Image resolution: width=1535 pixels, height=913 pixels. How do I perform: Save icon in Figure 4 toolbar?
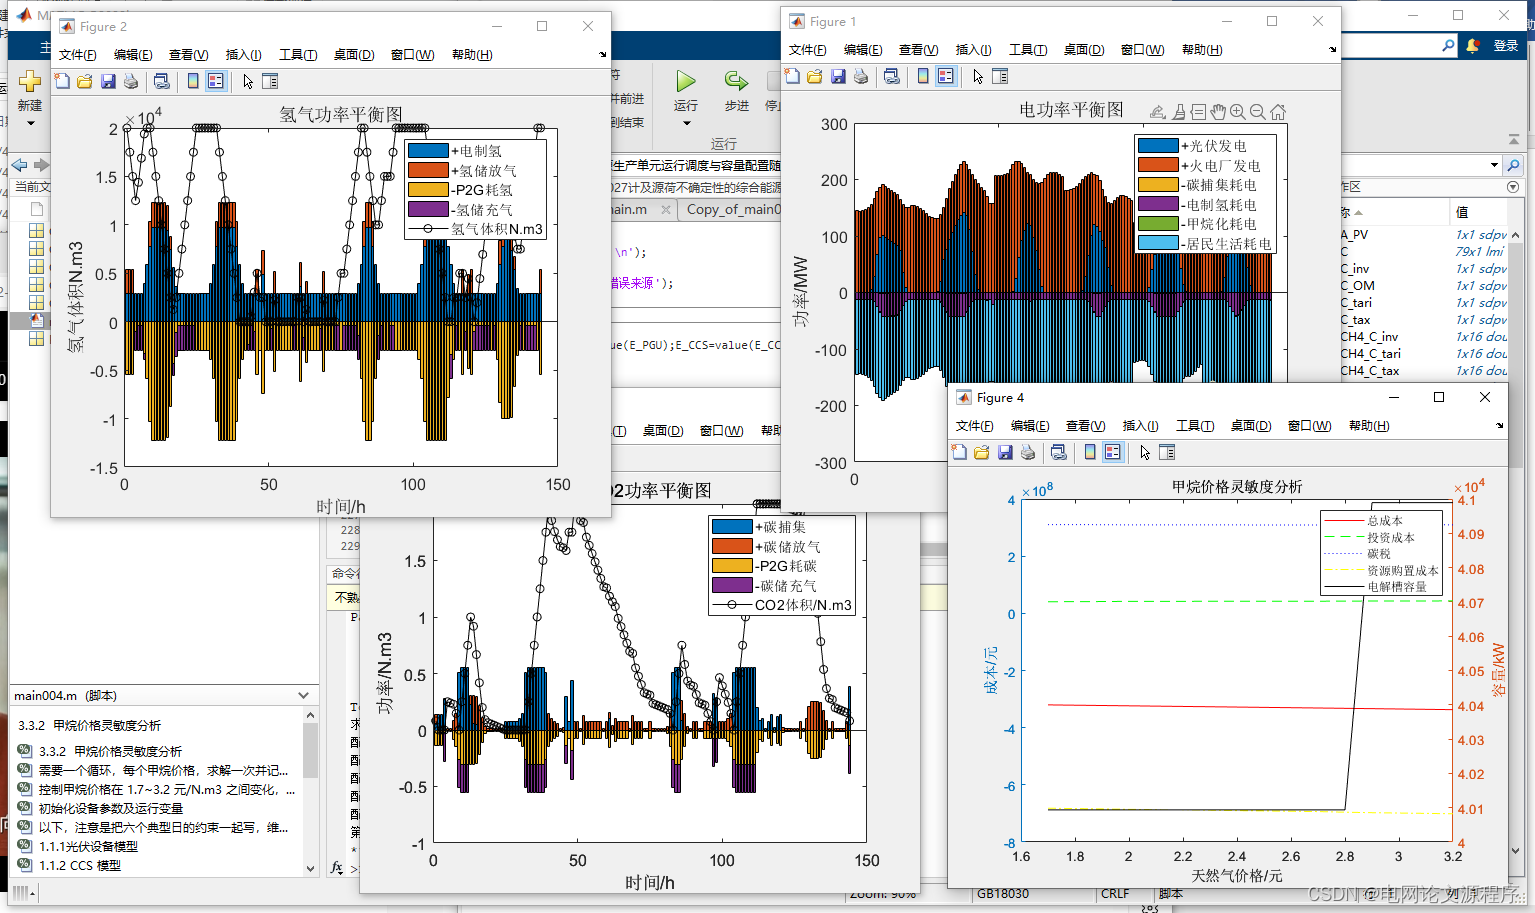[x=1005, y=452]
